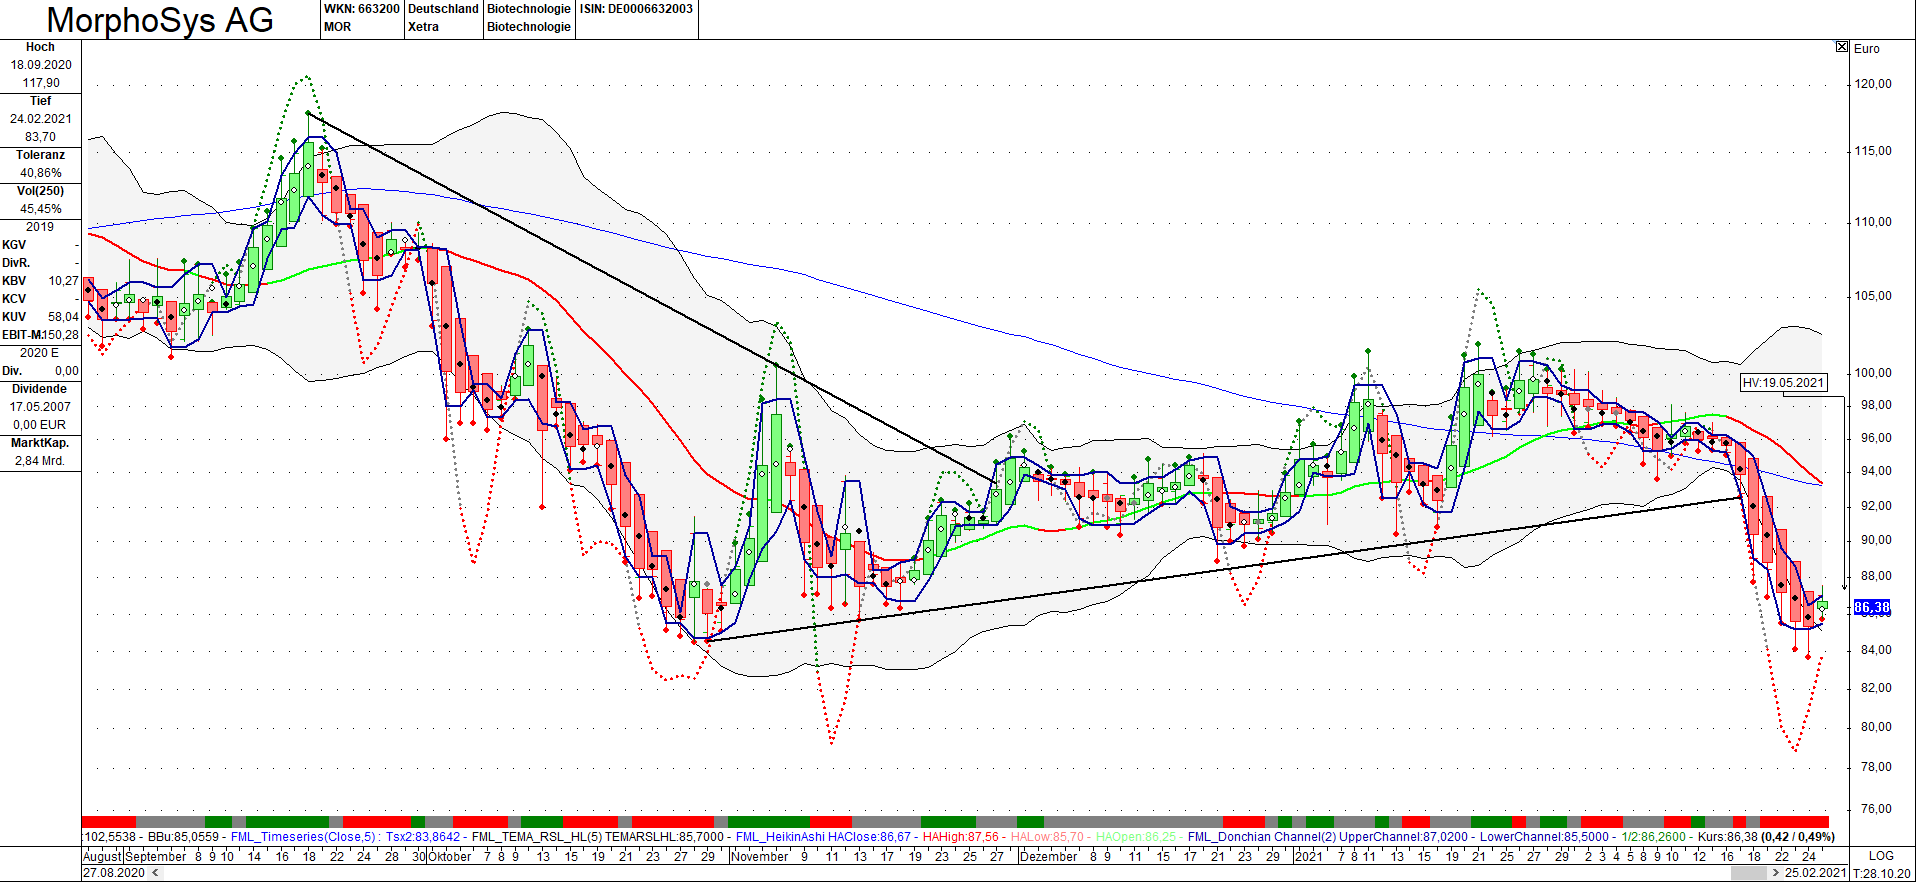Click the ISIN: DE0006632003 field
1916x882 pixels.
coord(636,9)
